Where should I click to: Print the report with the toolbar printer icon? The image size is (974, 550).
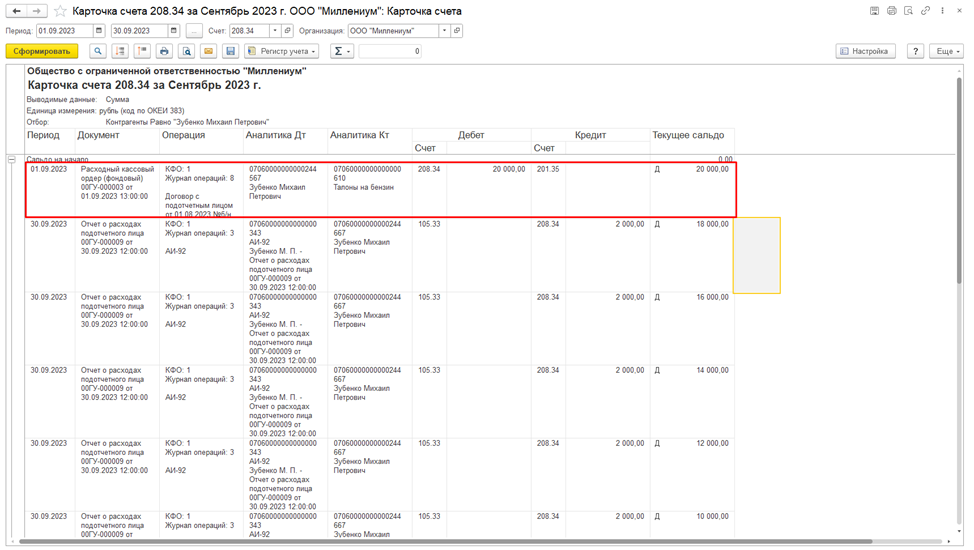click(164, 51)
